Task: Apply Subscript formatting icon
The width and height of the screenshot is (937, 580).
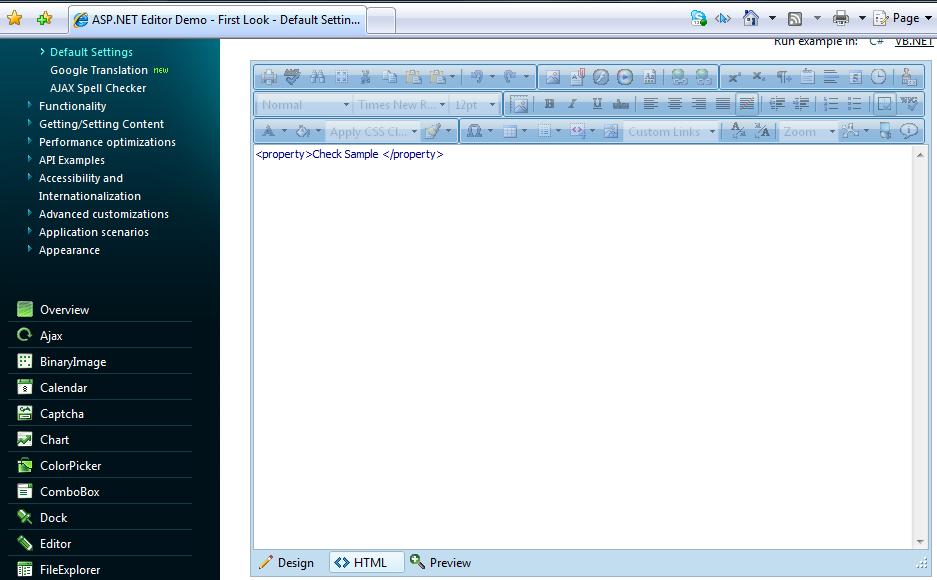Action: pos(759,77)
